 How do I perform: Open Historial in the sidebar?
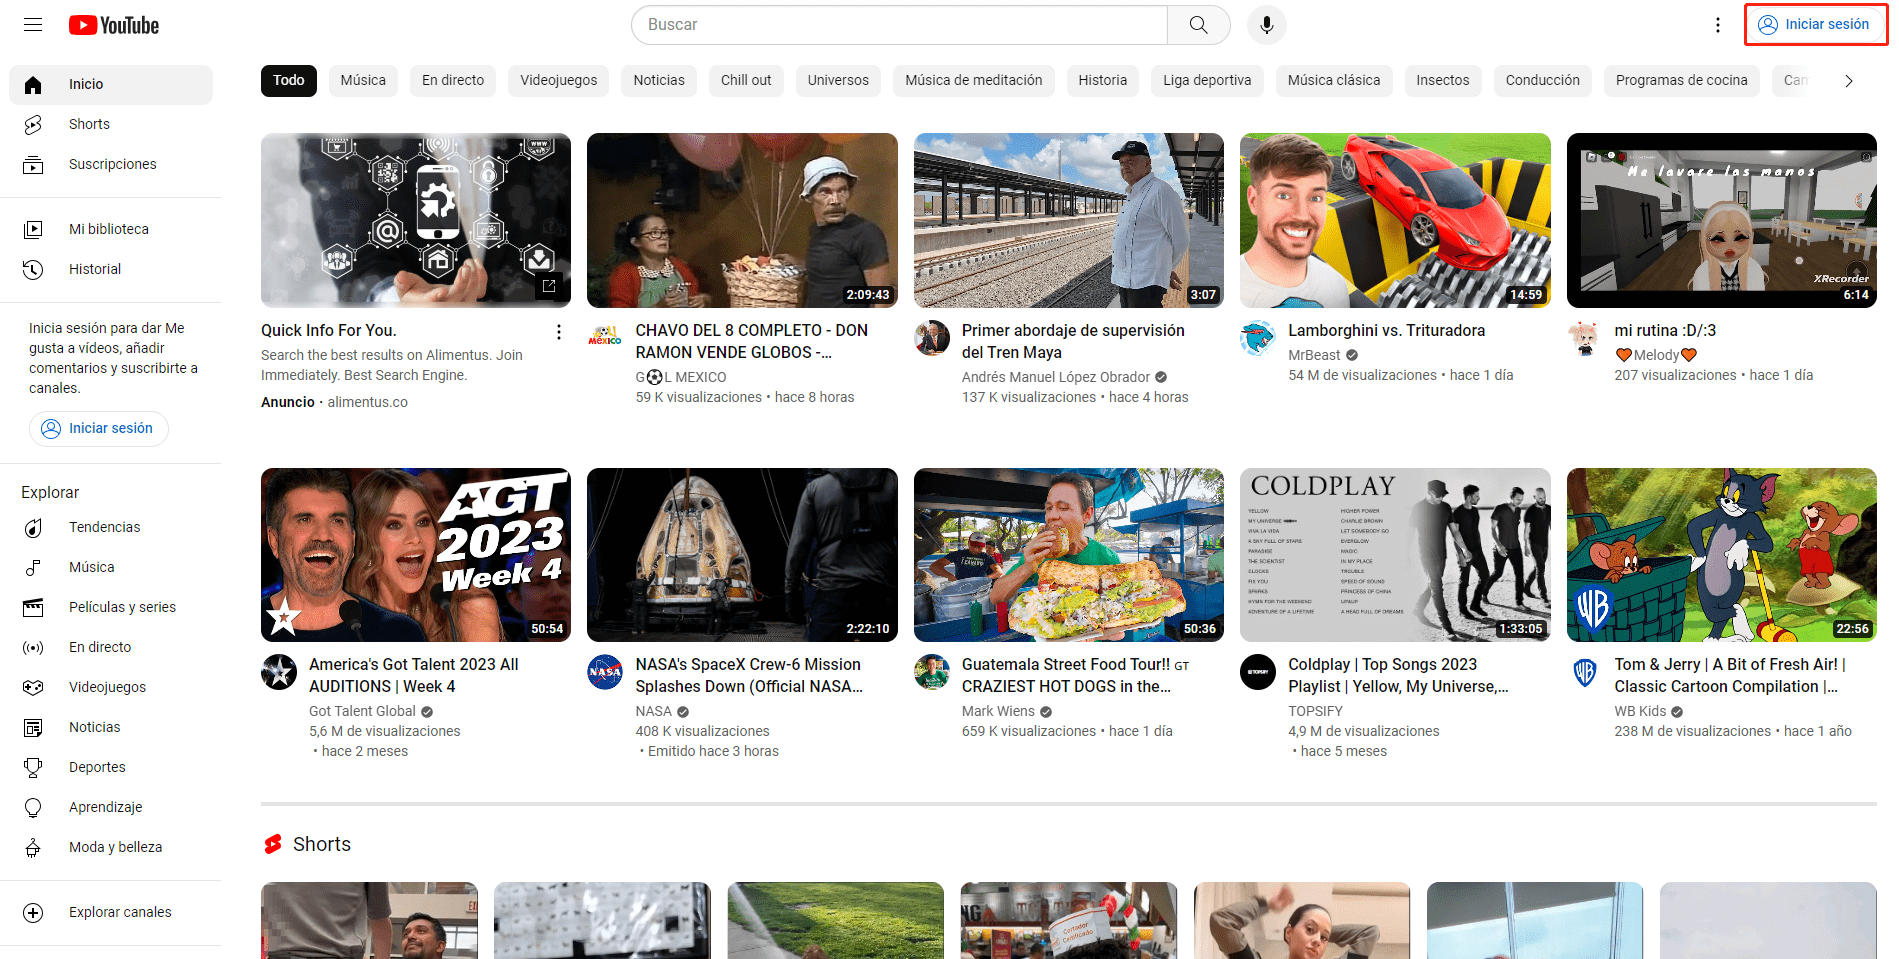tap(111, 269)
